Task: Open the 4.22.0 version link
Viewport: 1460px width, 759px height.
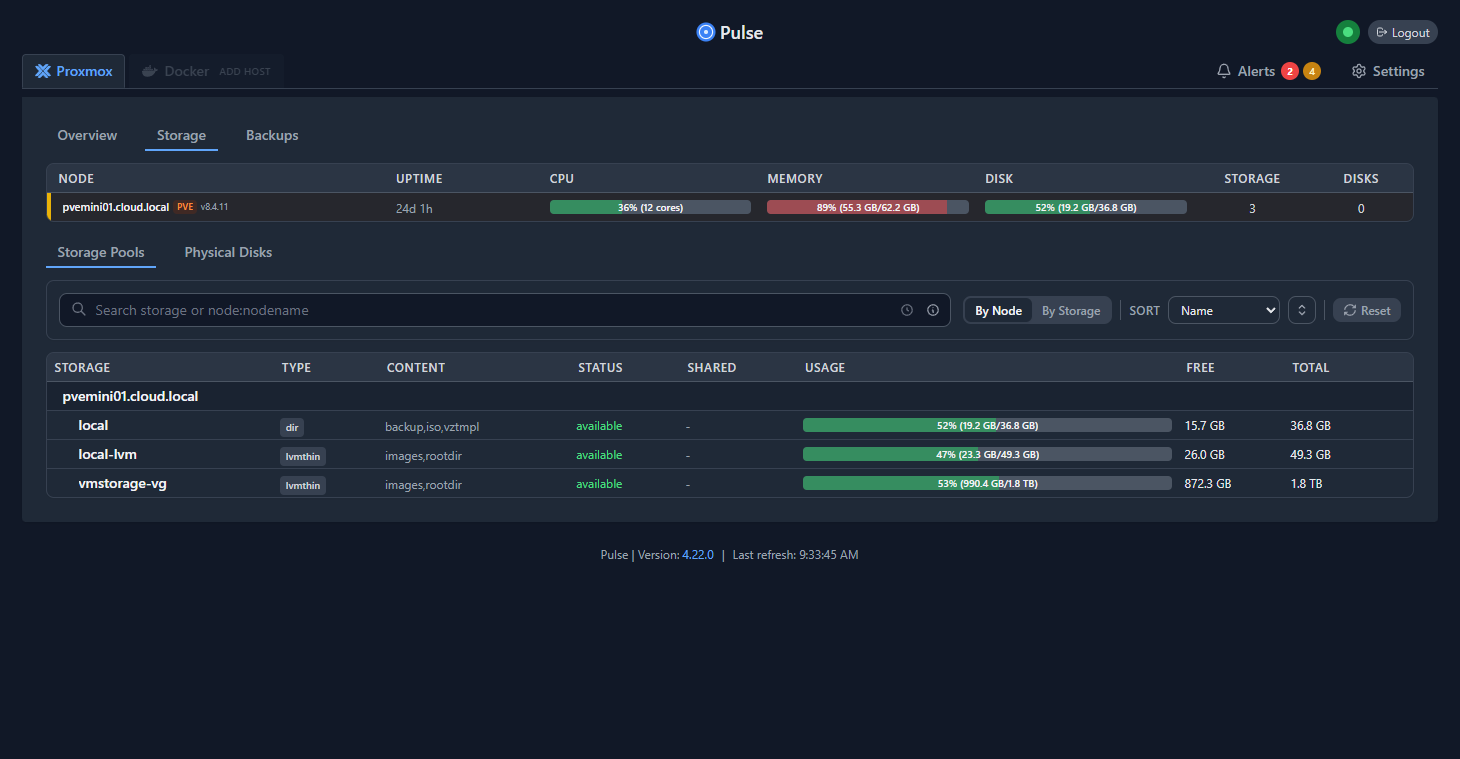Action: click(x=697, y=555)
